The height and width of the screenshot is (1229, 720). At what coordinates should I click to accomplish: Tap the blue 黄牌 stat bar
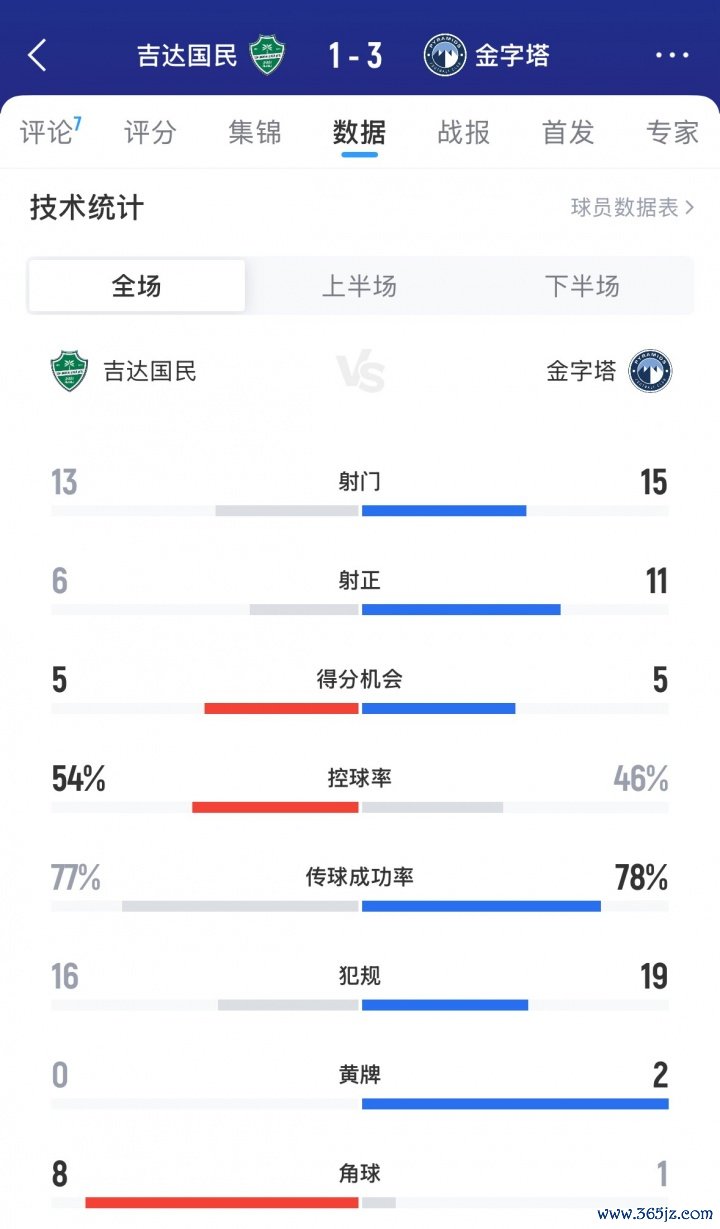(x=515, y=1104)
